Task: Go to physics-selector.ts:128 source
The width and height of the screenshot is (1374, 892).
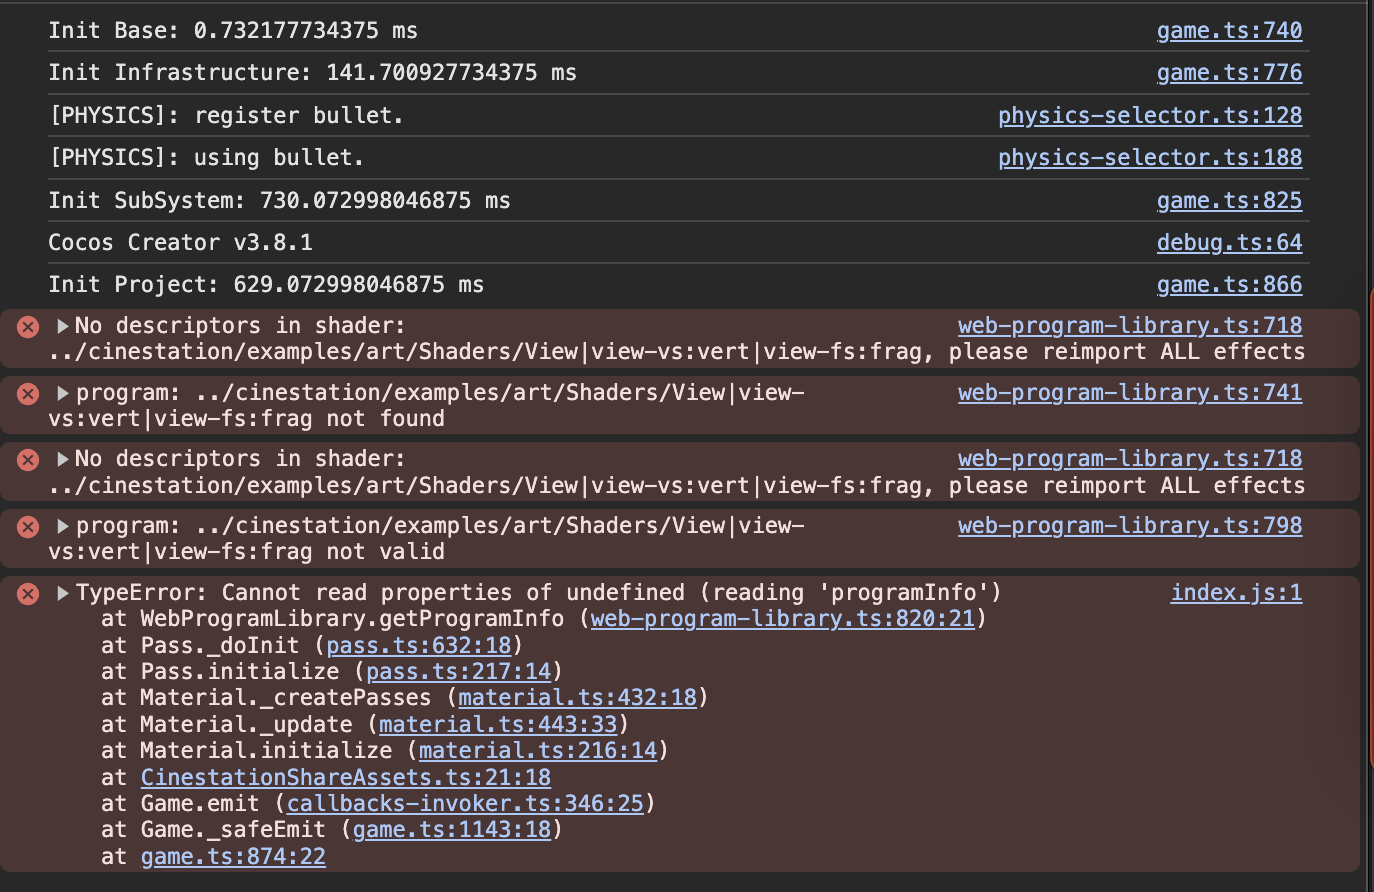Action: (x=1150, y=116)
